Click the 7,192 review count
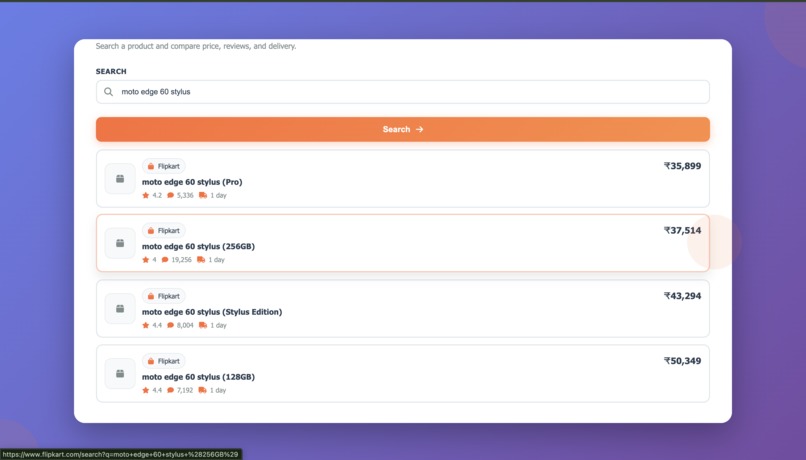The height and width of the screenshot is (460, 806). 185,390
